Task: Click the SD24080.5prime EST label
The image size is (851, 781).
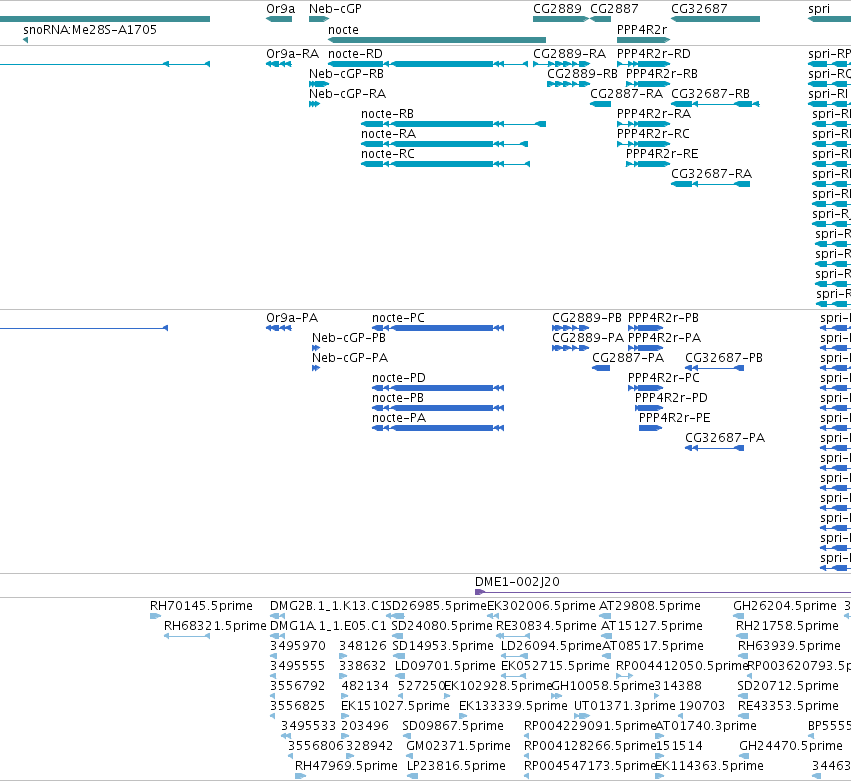Action: 442,626
